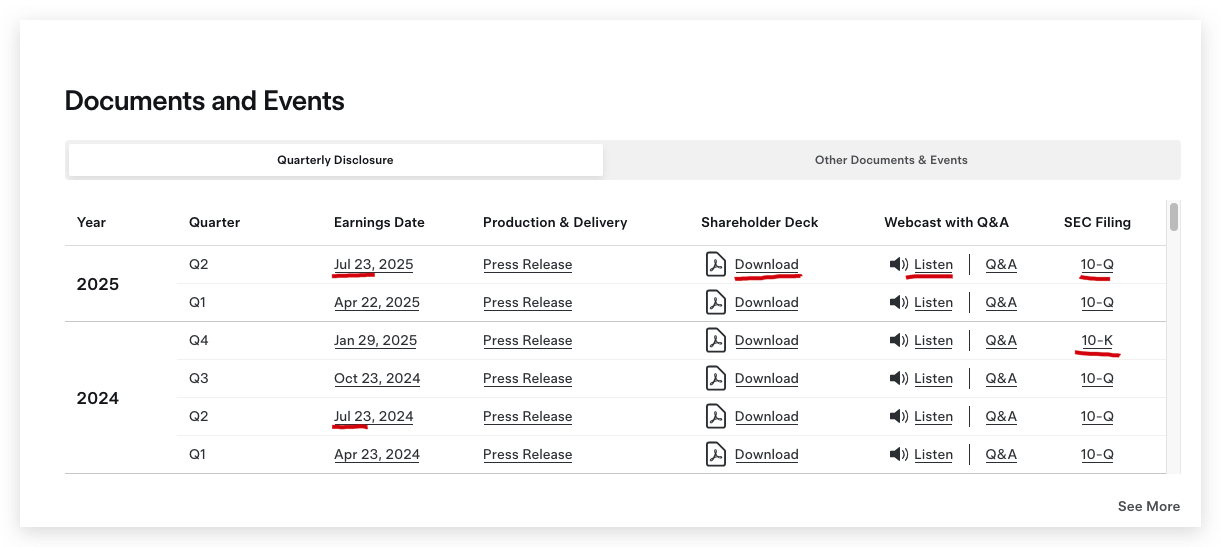Open Press Release for Q2 2024
This screenshot has width=1221, height=547.
(x=527, y=417)
